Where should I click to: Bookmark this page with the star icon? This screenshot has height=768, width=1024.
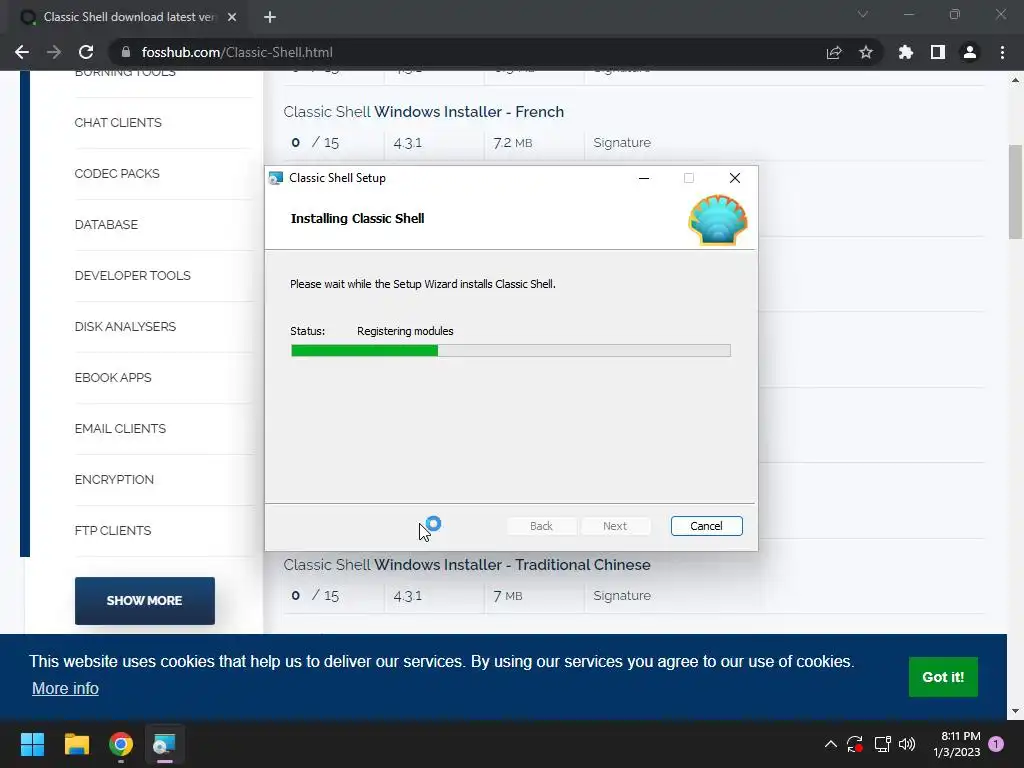(866, 52)
